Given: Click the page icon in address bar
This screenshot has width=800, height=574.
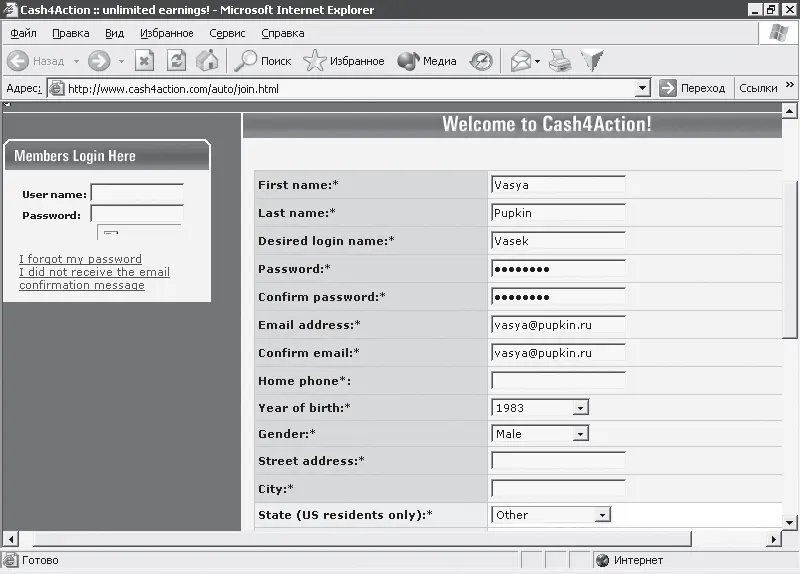Looking at the screenshot, I should [x=56, y=88].
